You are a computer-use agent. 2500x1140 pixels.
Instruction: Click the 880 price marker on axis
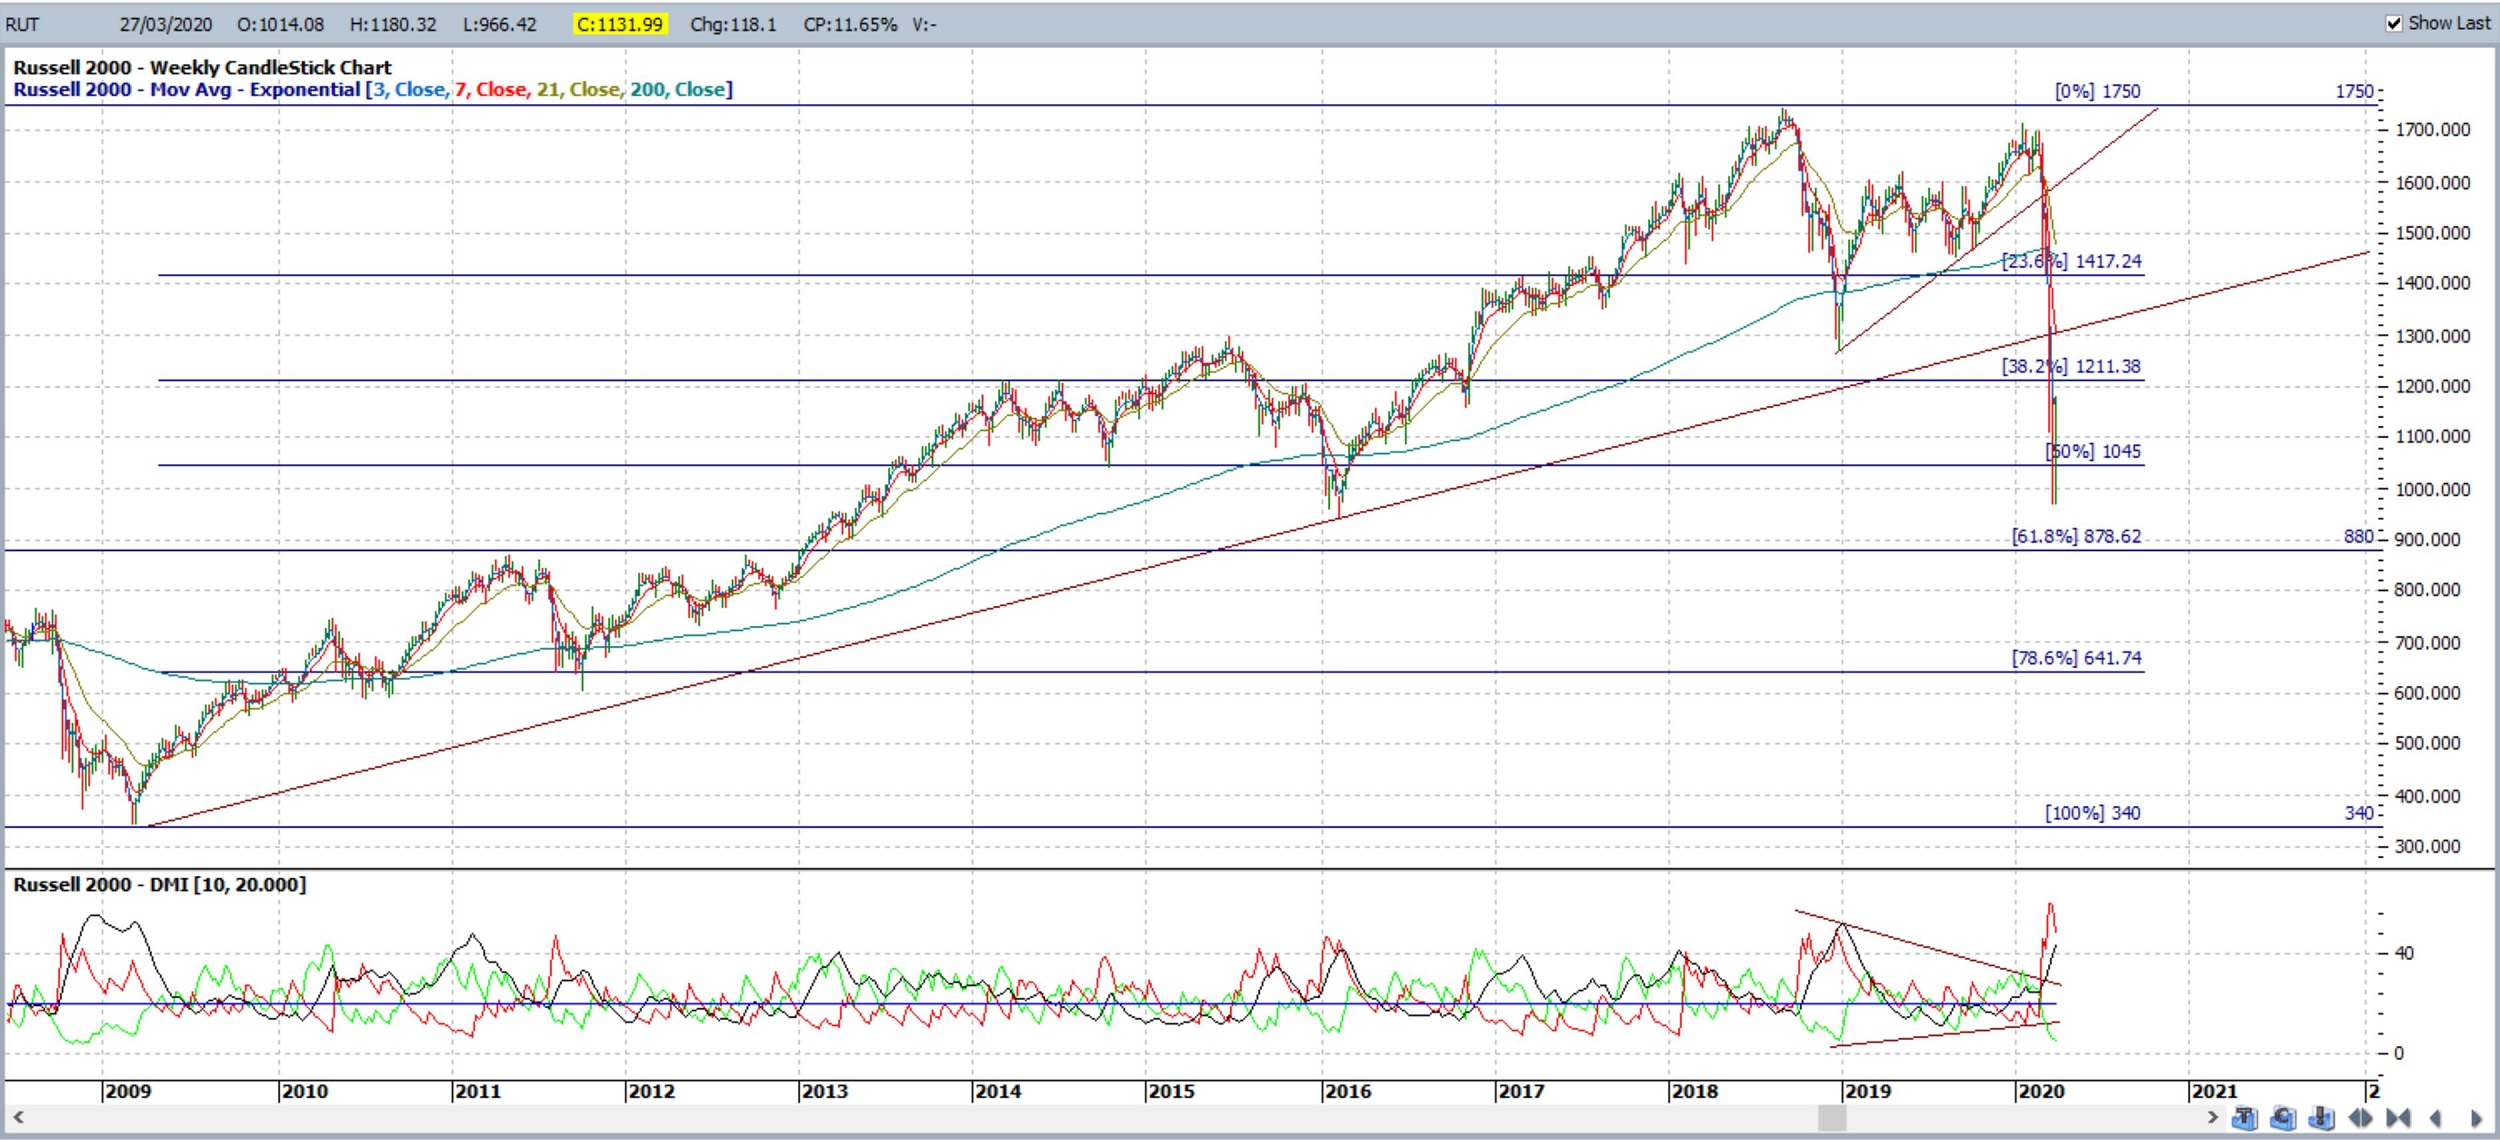point(2358,536)
